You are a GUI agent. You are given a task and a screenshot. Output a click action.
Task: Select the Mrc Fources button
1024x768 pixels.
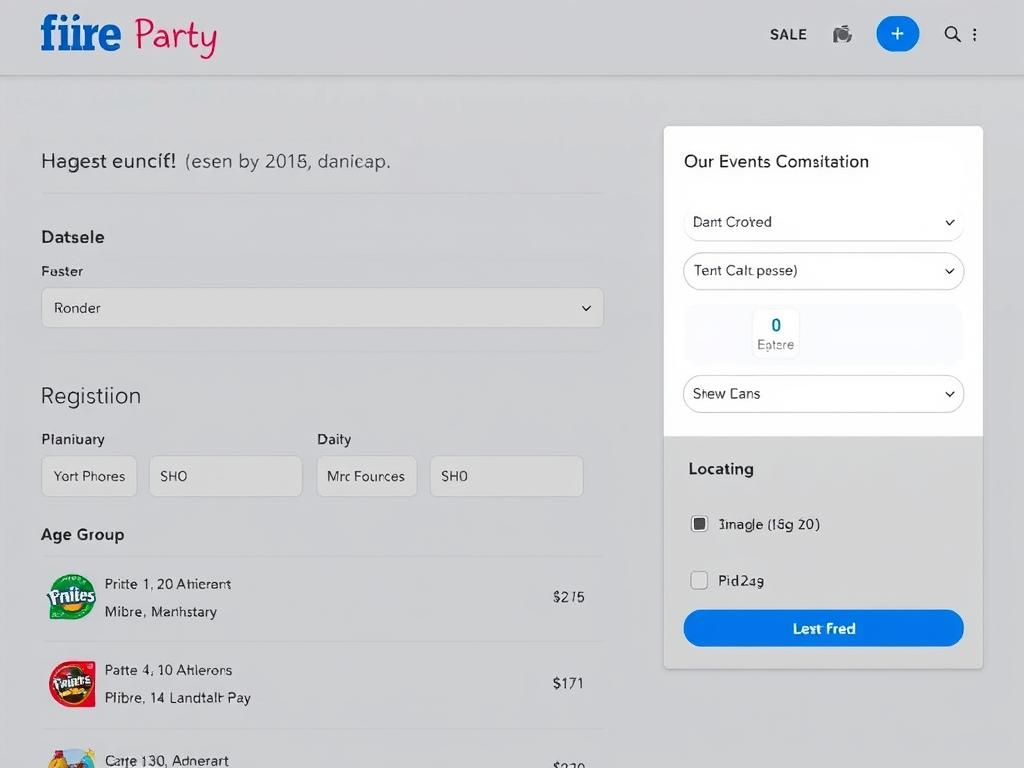click(366, 476)
